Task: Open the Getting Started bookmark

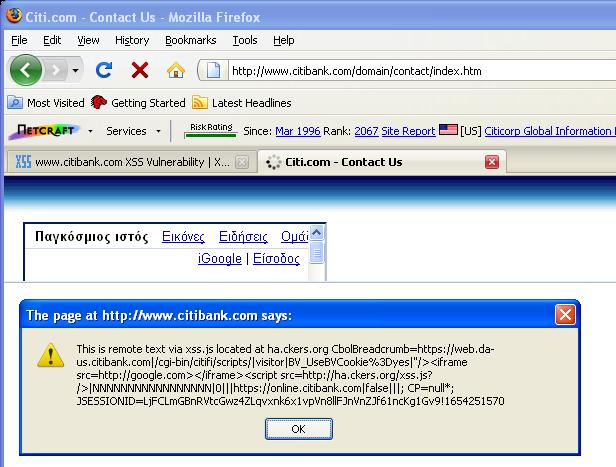Action: click(138, 103)
